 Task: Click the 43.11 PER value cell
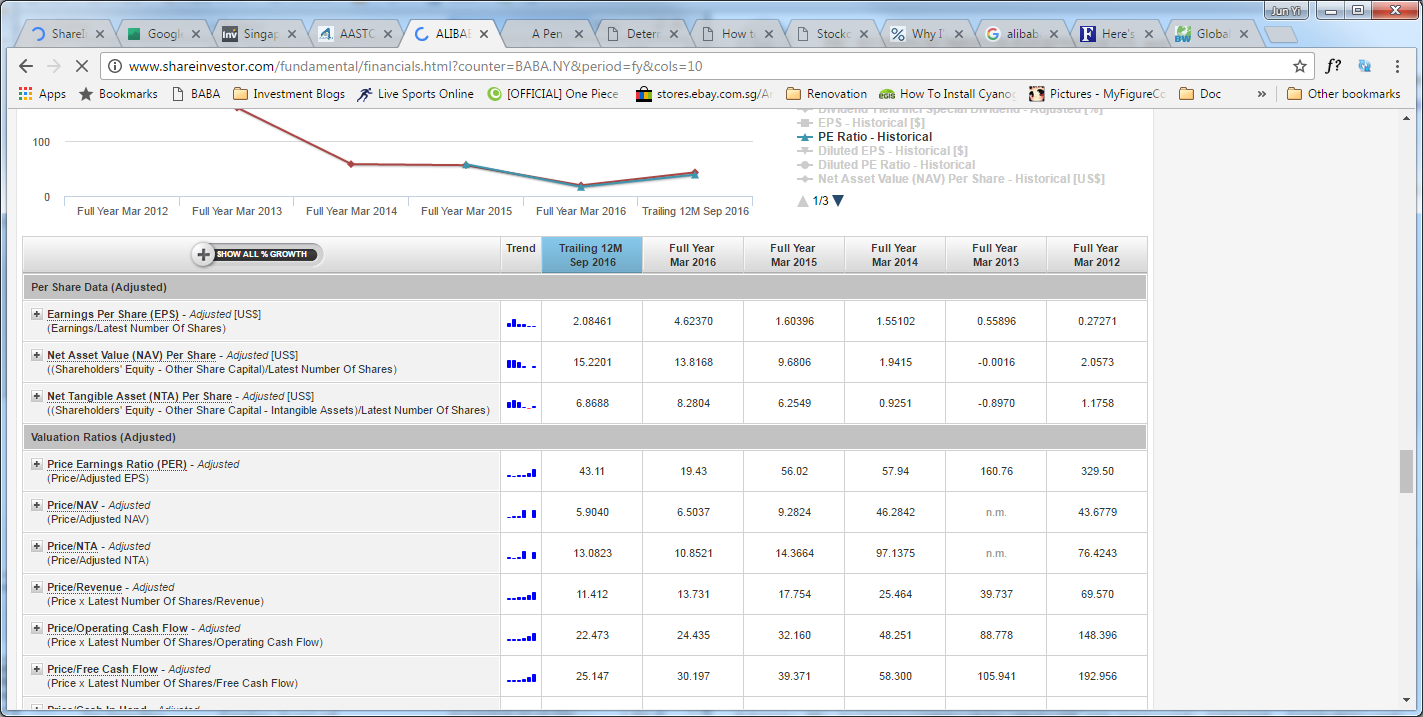pyautogui.click(x=591, y=471)
